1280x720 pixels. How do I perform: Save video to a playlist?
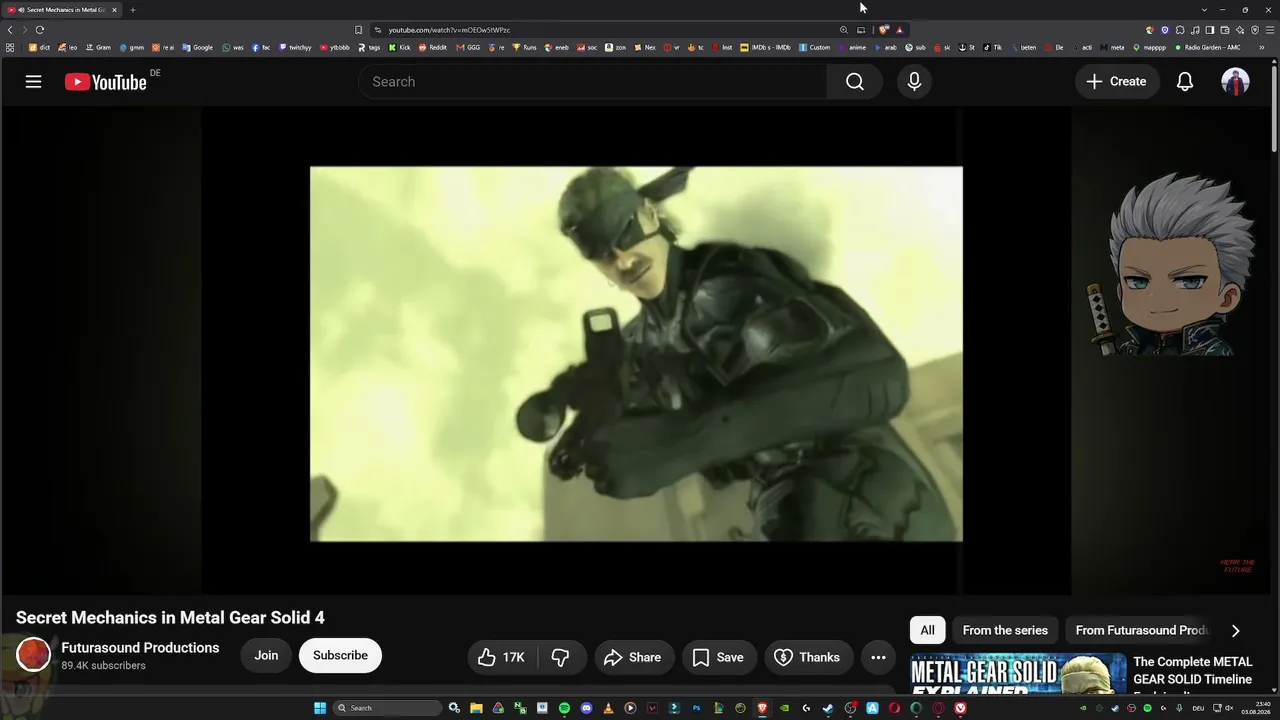click(x=718, y=657)
